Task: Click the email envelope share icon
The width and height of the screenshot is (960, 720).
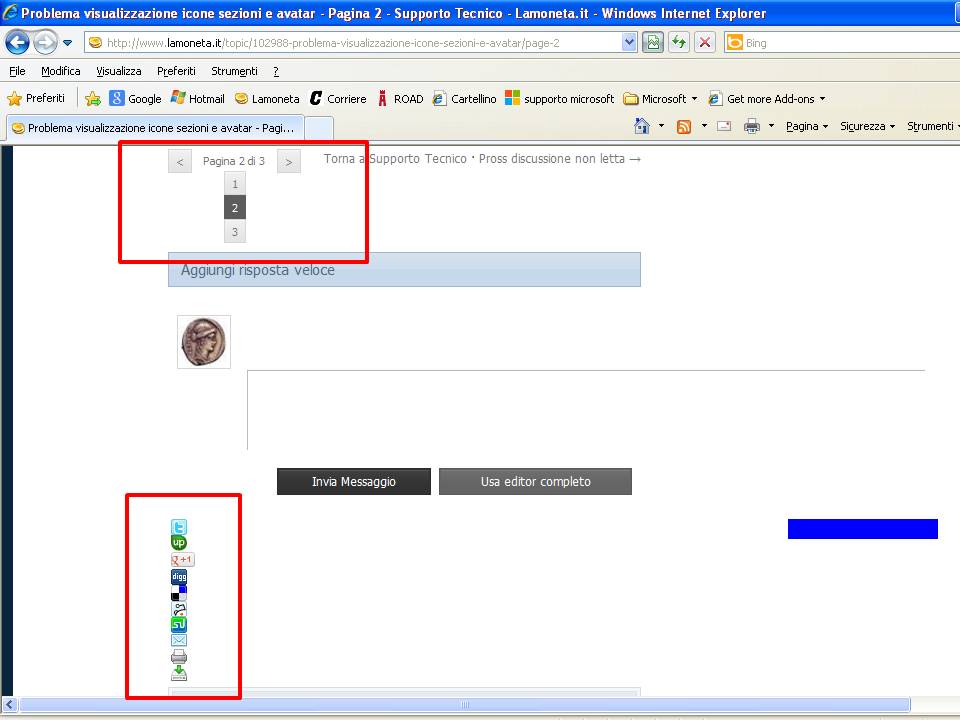Action: (179, 640)
